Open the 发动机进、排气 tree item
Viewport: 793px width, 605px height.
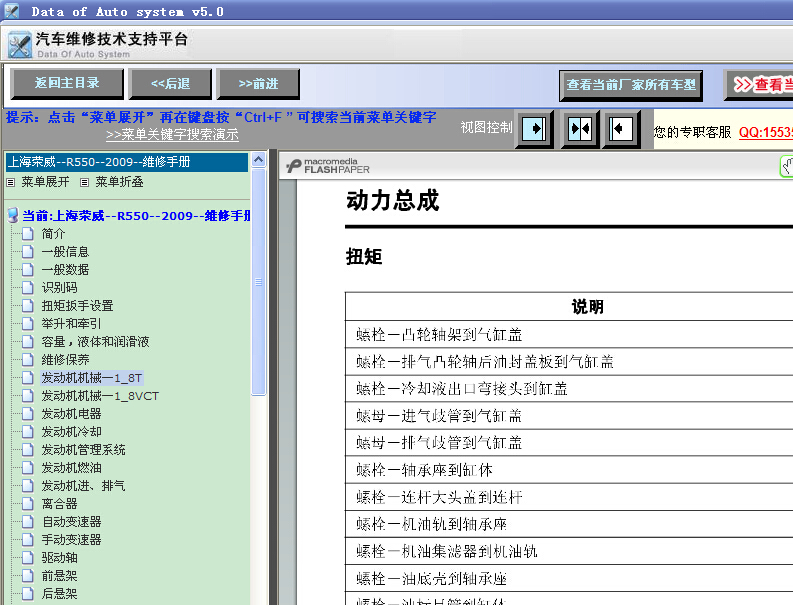click(83, 486)
